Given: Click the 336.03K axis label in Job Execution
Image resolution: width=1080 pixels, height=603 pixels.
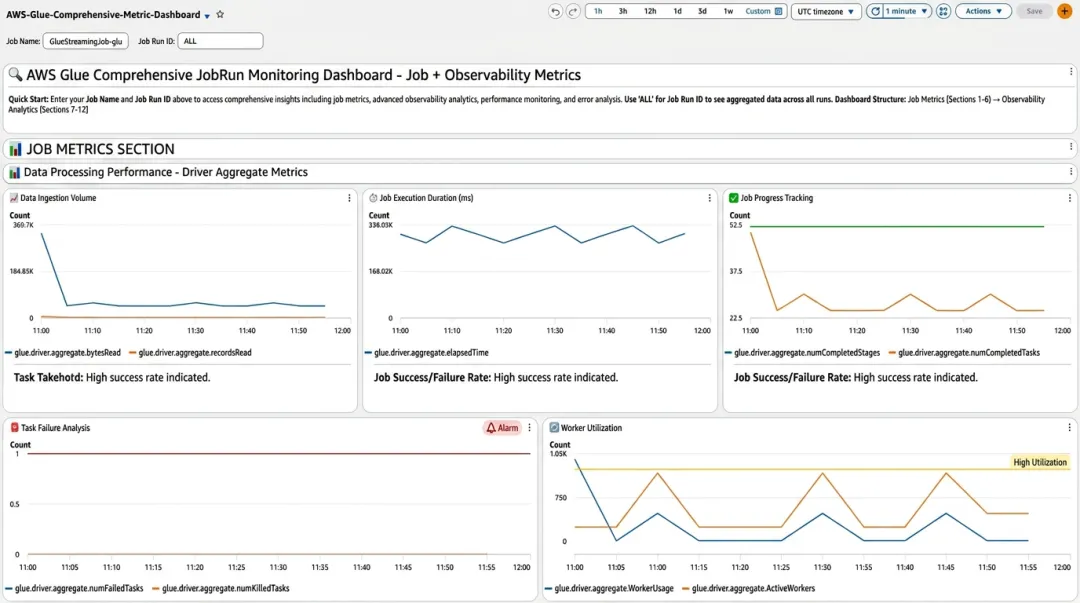Looking at the screenshot, I should coord(380,225).
